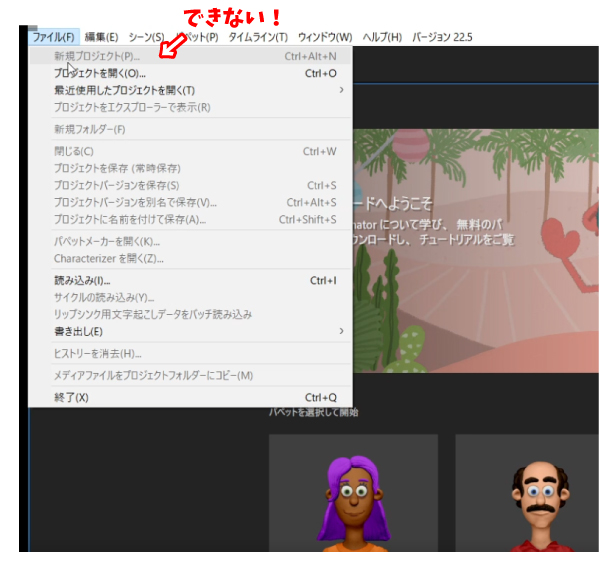
Task: Select プロジェクトを開く(O)... menu entry
Action: 99,73
